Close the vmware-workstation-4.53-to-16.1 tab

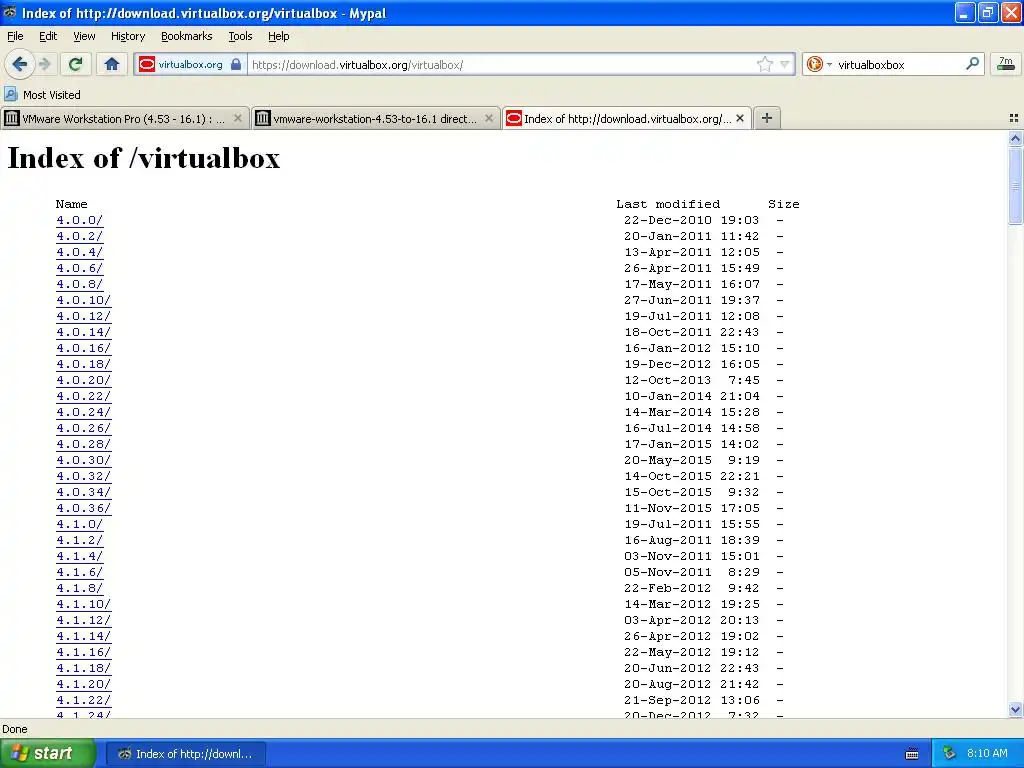(x=488, y=118)
